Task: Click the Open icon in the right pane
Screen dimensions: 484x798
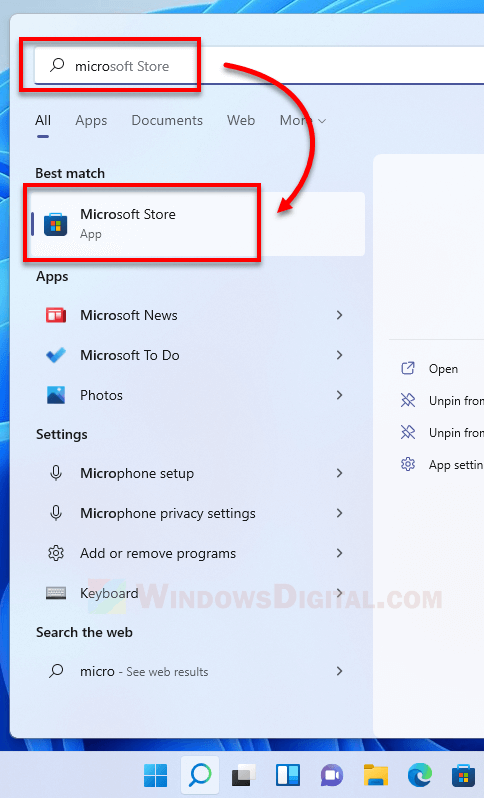Action: coord(408,368)
